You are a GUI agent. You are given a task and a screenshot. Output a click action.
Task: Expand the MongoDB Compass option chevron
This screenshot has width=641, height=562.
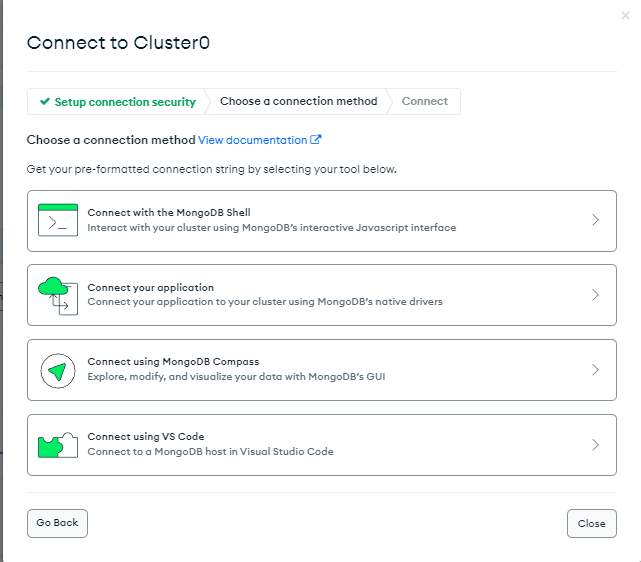[x=596, y=369]
